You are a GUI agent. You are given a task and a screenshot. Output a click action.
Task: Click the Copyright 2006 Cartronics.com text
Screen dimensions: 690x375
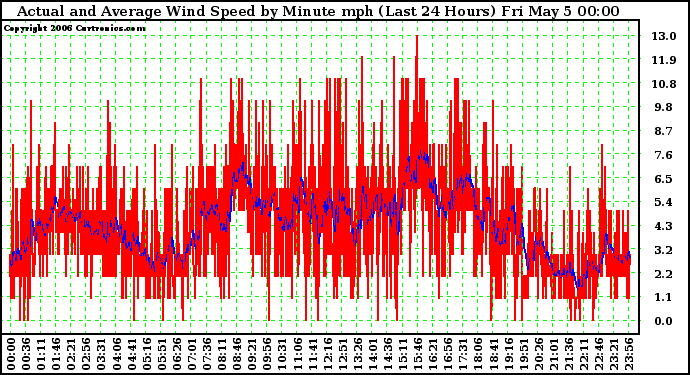coord(75,29)
